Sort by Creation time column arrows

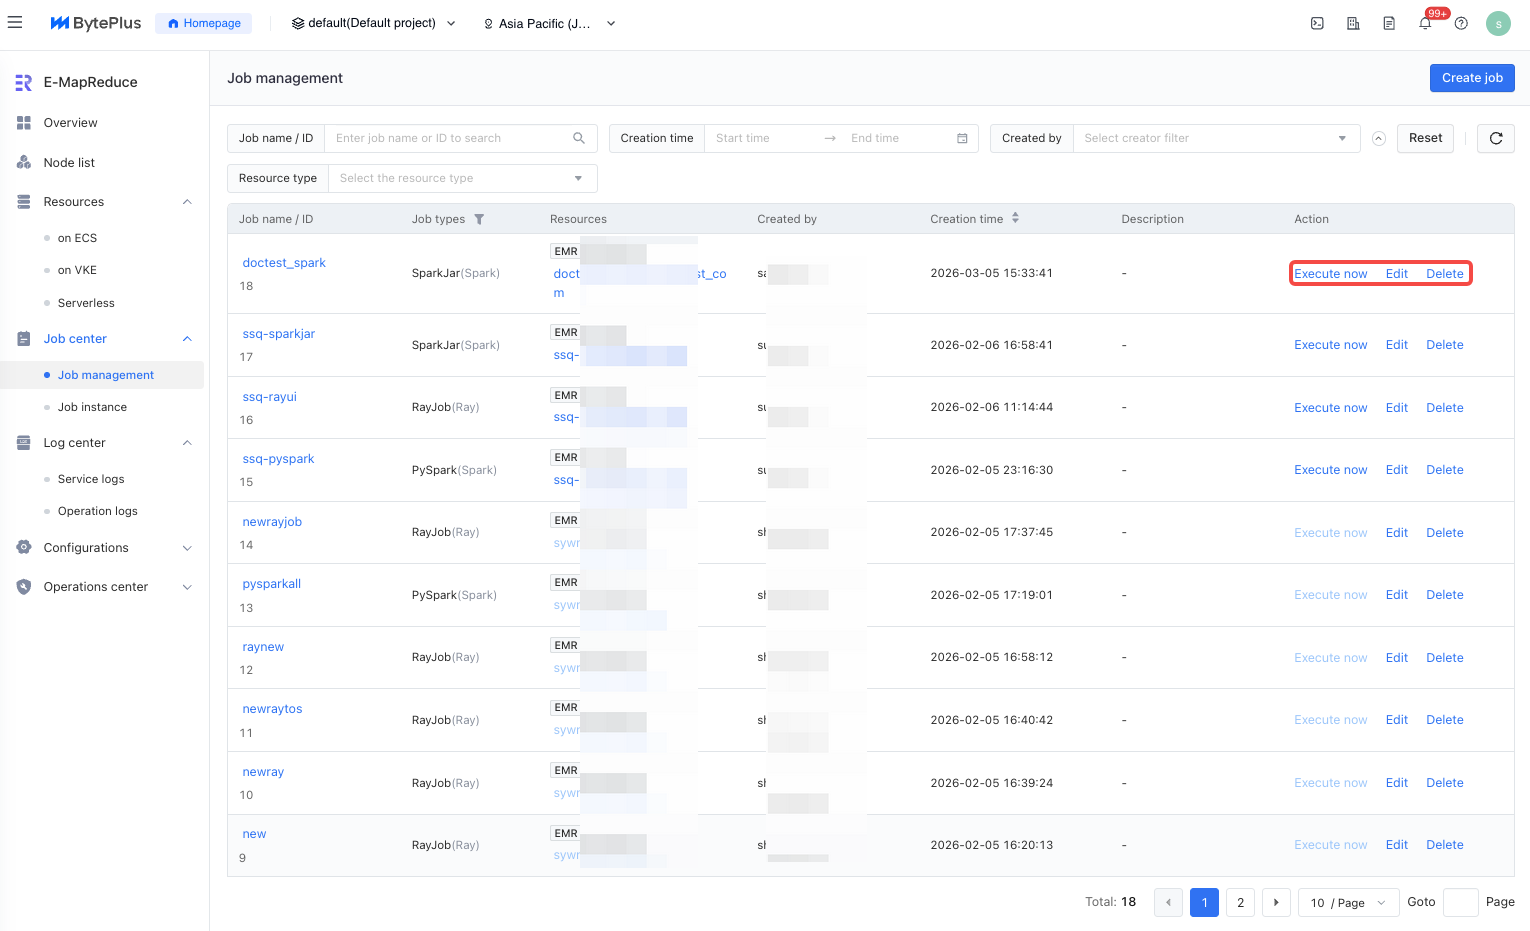click(x=1015, y=218)
